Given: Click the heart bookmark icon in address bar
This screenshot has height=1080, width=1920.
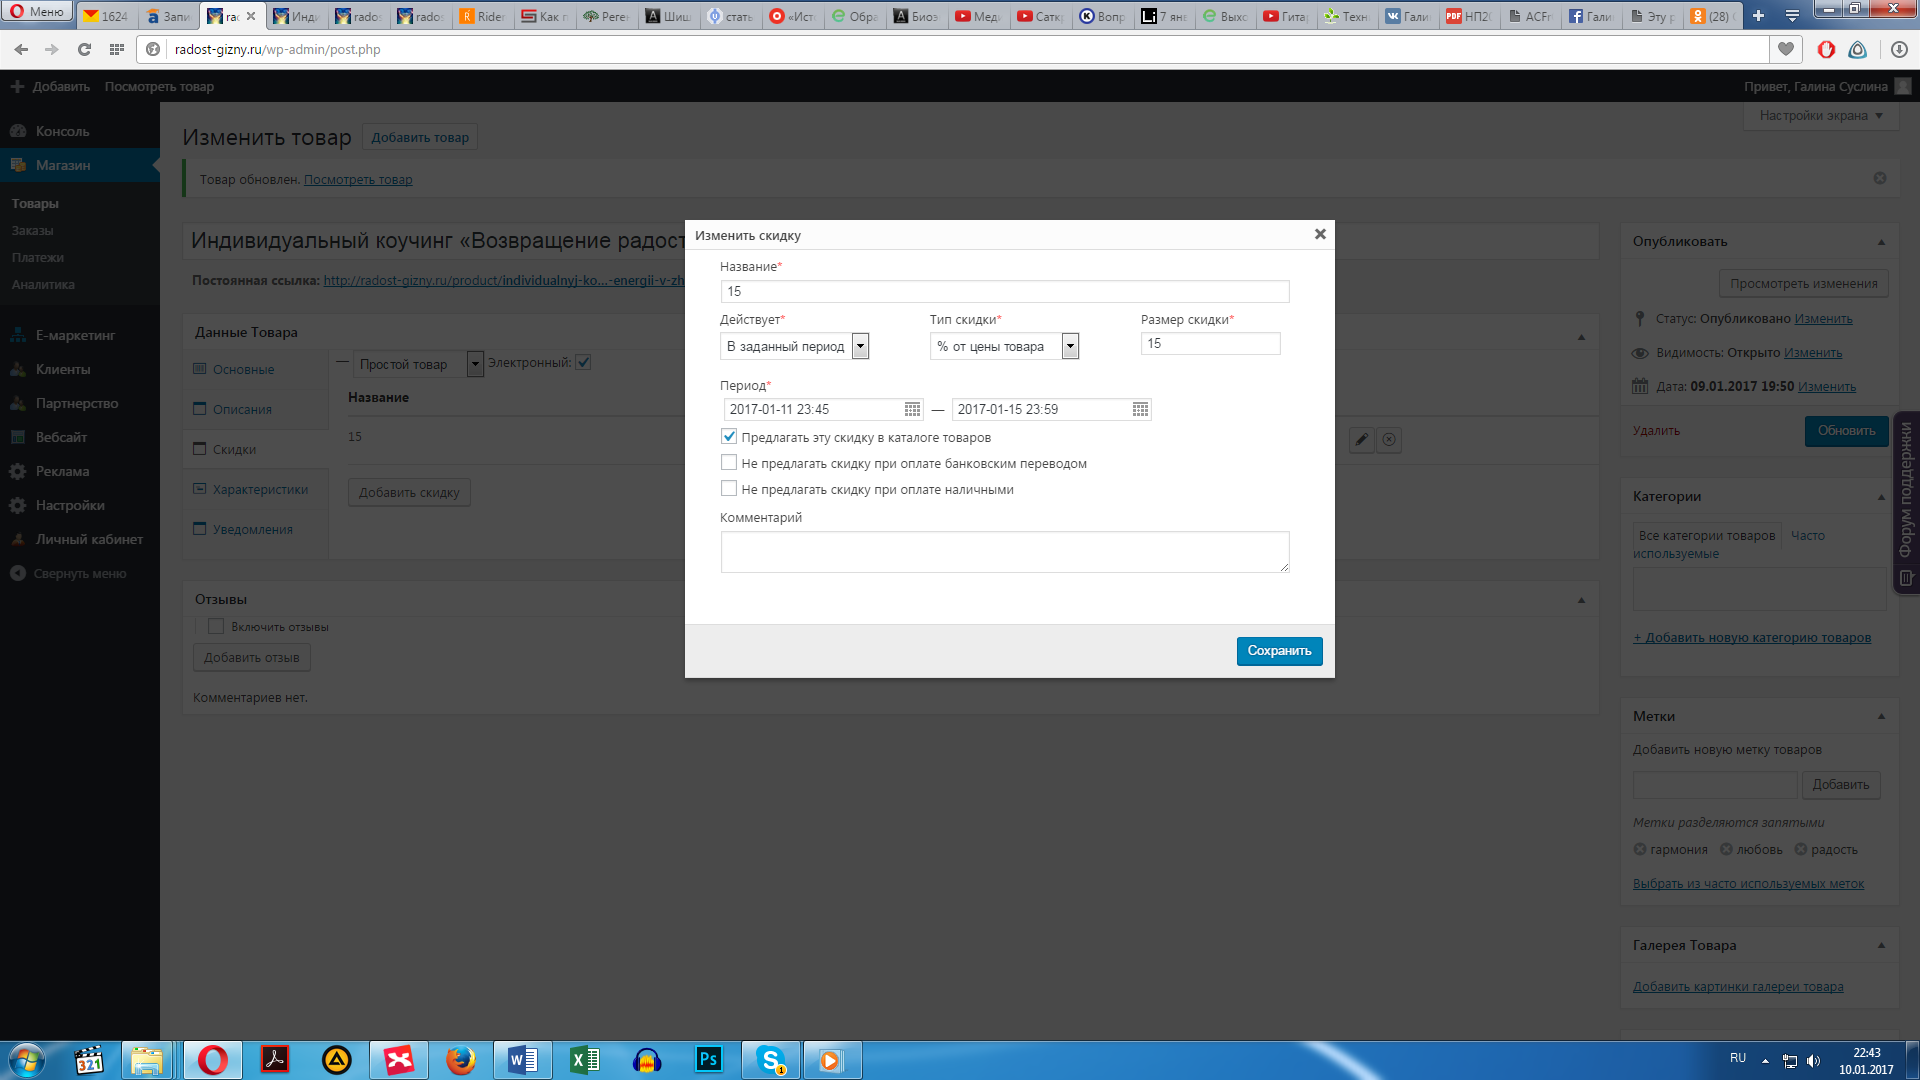Looking at the screenshot, I should point(1786,49).
